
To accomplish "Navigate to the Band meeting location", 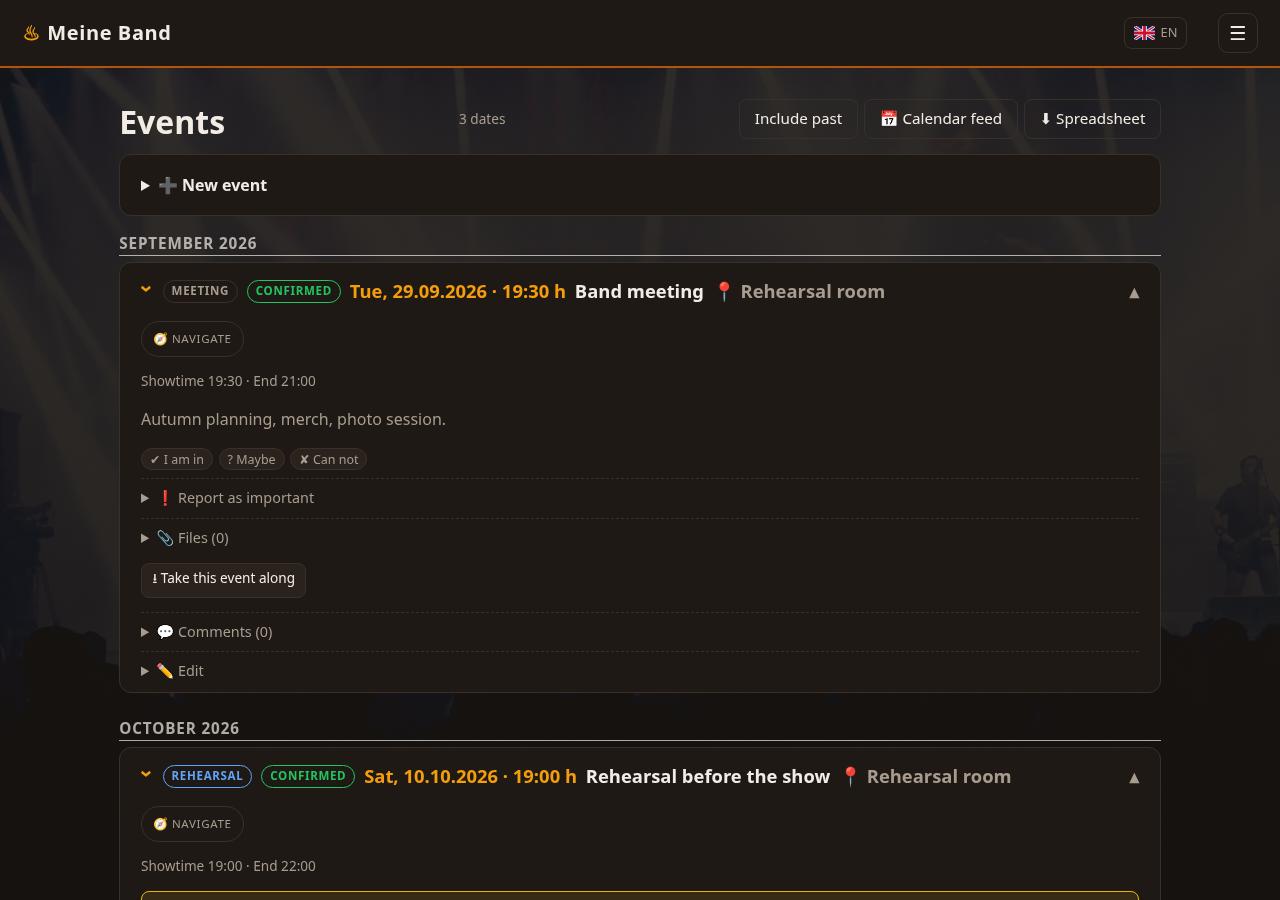I will click(x=192, y=339).
